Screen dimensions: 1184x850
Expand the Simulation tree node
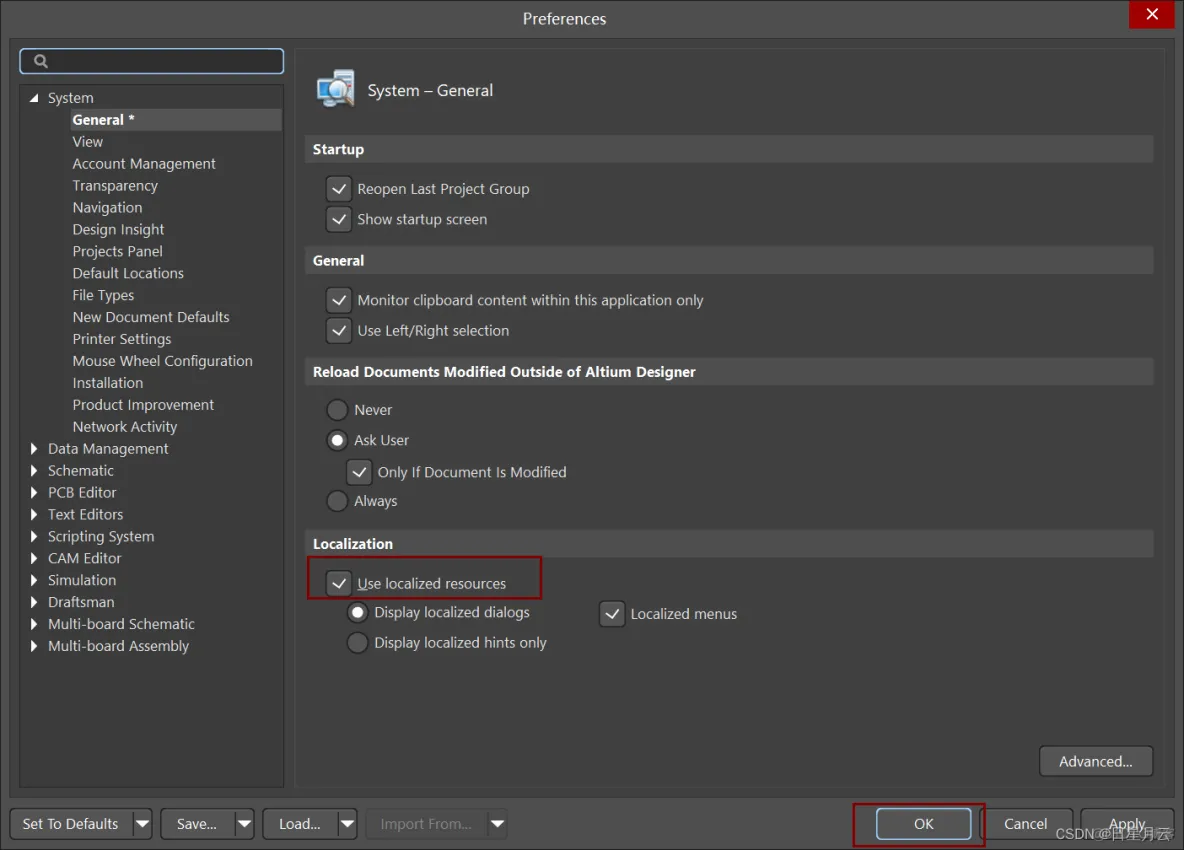(34, 580)
